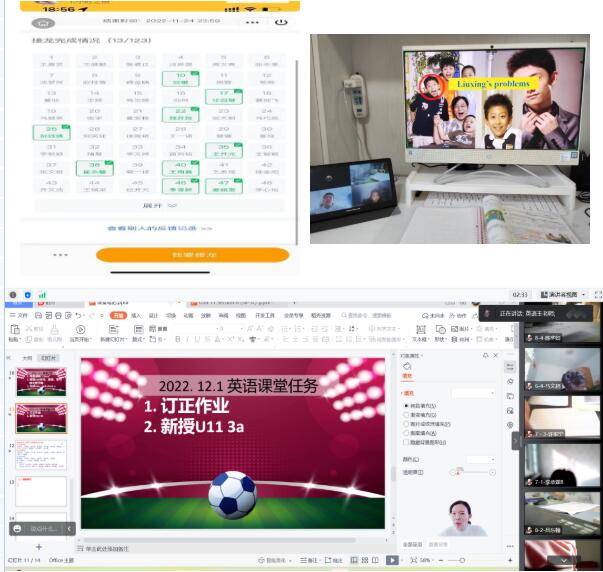Image resolution: width=603 pixels, height=572 pixels.
Task: Click the three-dots more icon in right sidebar
Action: click(510, 546)
